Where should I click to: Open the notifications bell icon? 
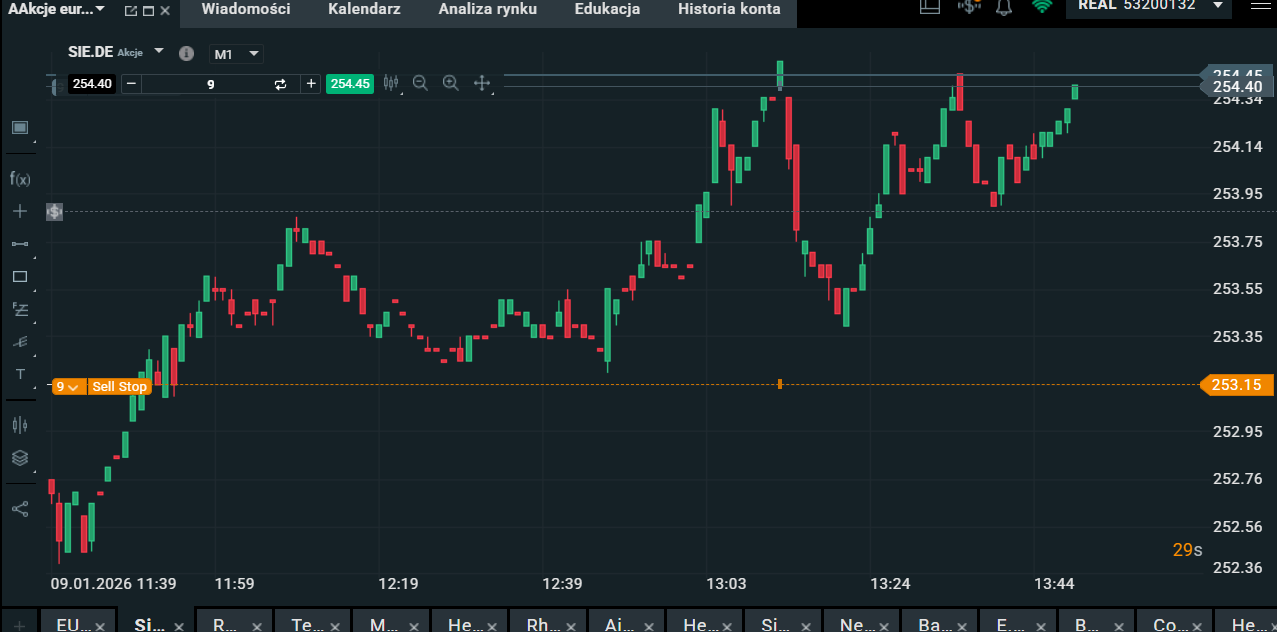pos(1004,7)
